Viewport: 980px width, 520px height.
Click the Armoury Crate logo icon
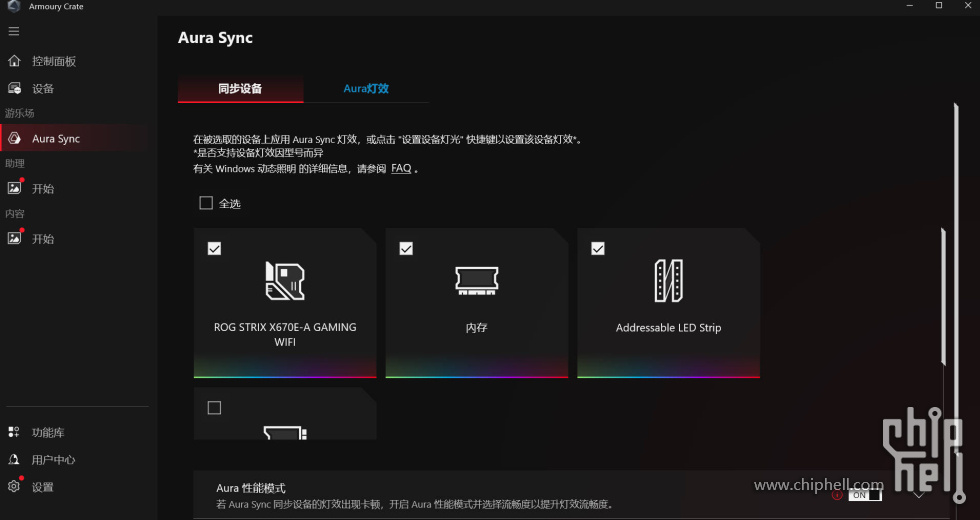[14, 6]
